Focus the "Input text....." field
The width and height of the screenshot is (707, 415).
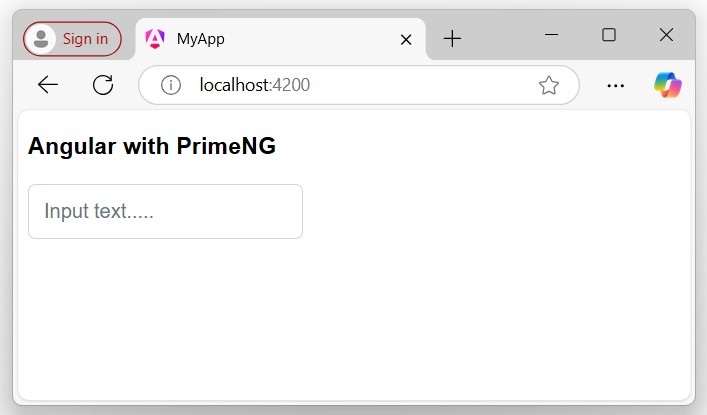click(165, 211)
